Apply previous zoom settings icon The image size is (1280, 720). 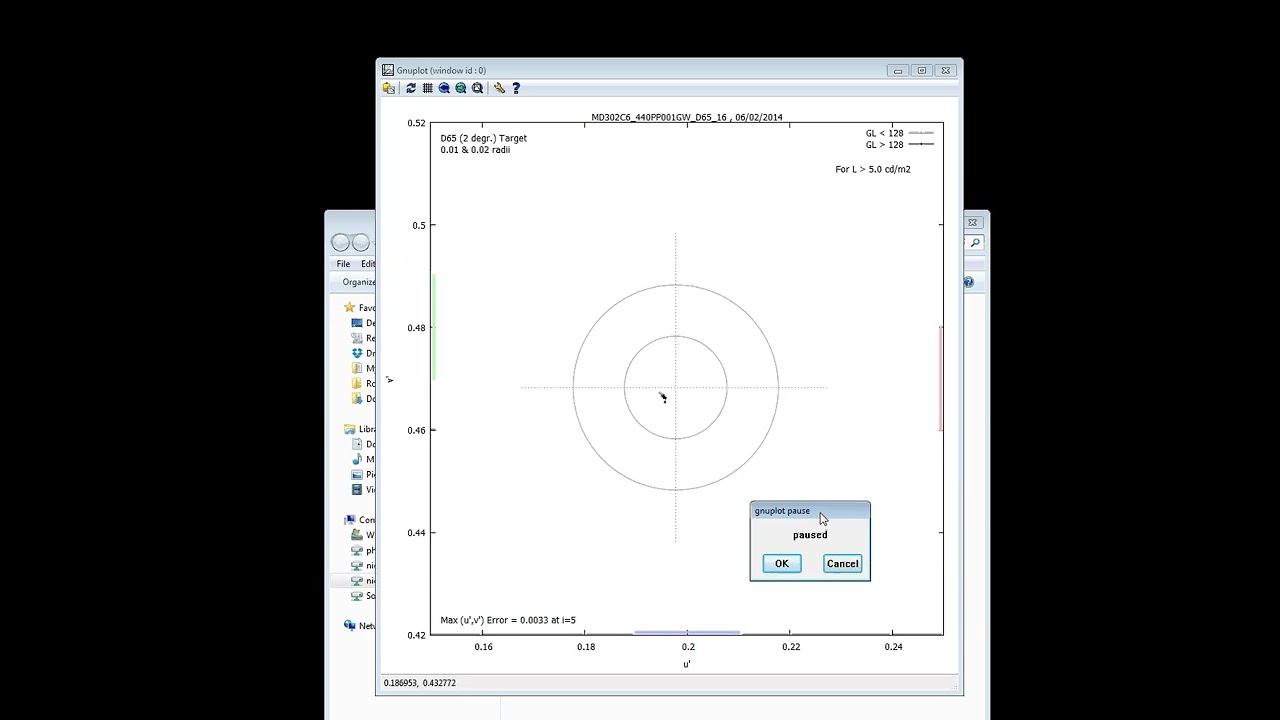click(444, 88)
